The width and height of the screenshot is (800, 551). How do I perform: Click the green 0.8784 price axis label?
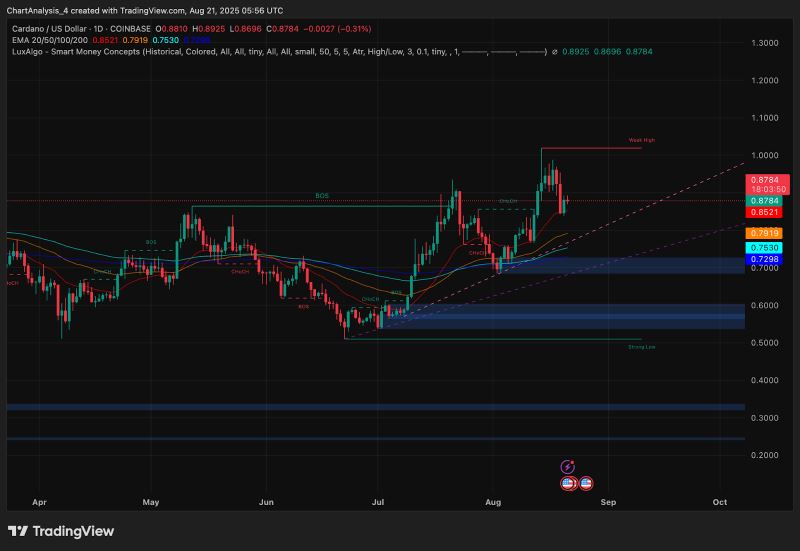(x=769, y=200)
